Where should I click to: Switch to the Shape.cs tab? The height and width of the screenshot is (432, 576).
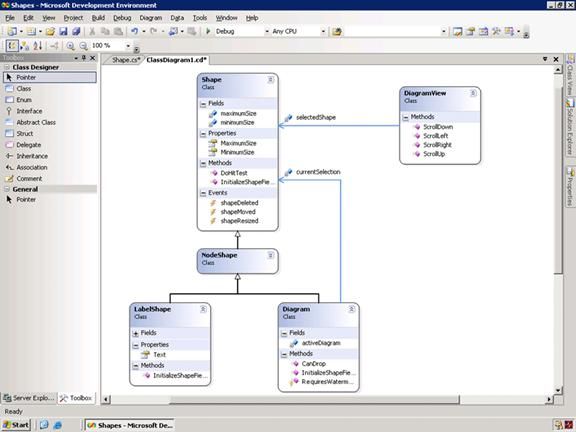point(125,60)
